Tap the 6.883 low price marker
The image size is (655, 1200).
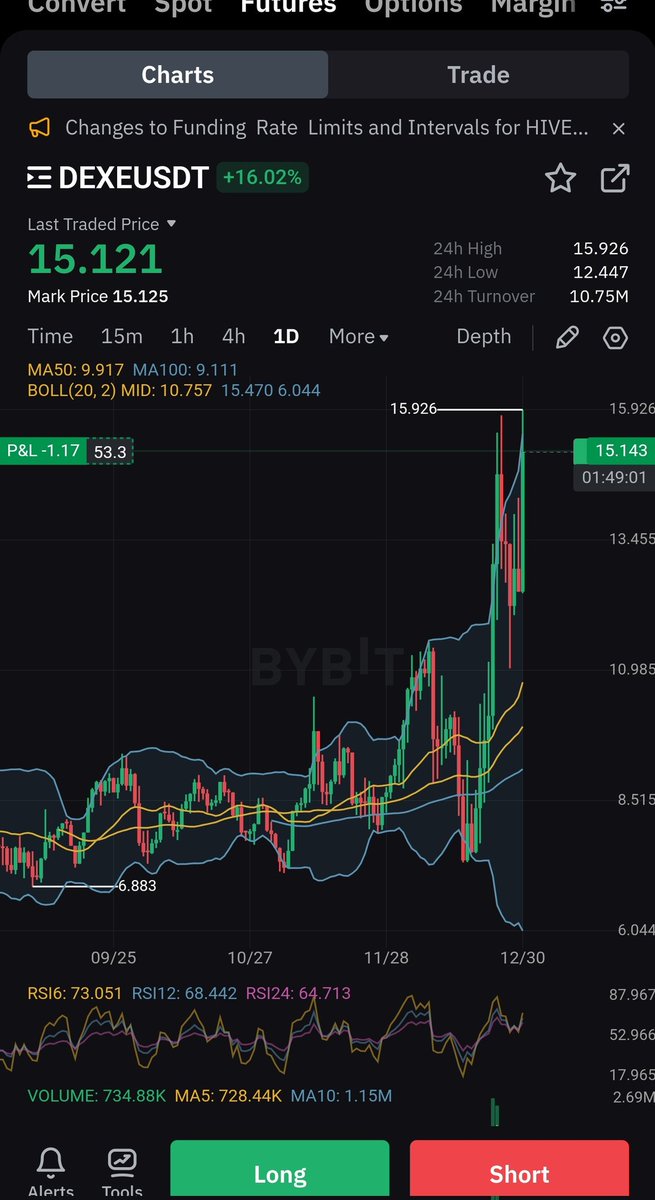pyautogui.click(x=137, y=886)
